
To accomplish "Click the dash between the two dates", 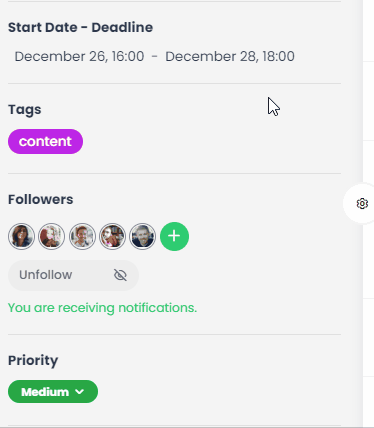I will tap(154, 56).
